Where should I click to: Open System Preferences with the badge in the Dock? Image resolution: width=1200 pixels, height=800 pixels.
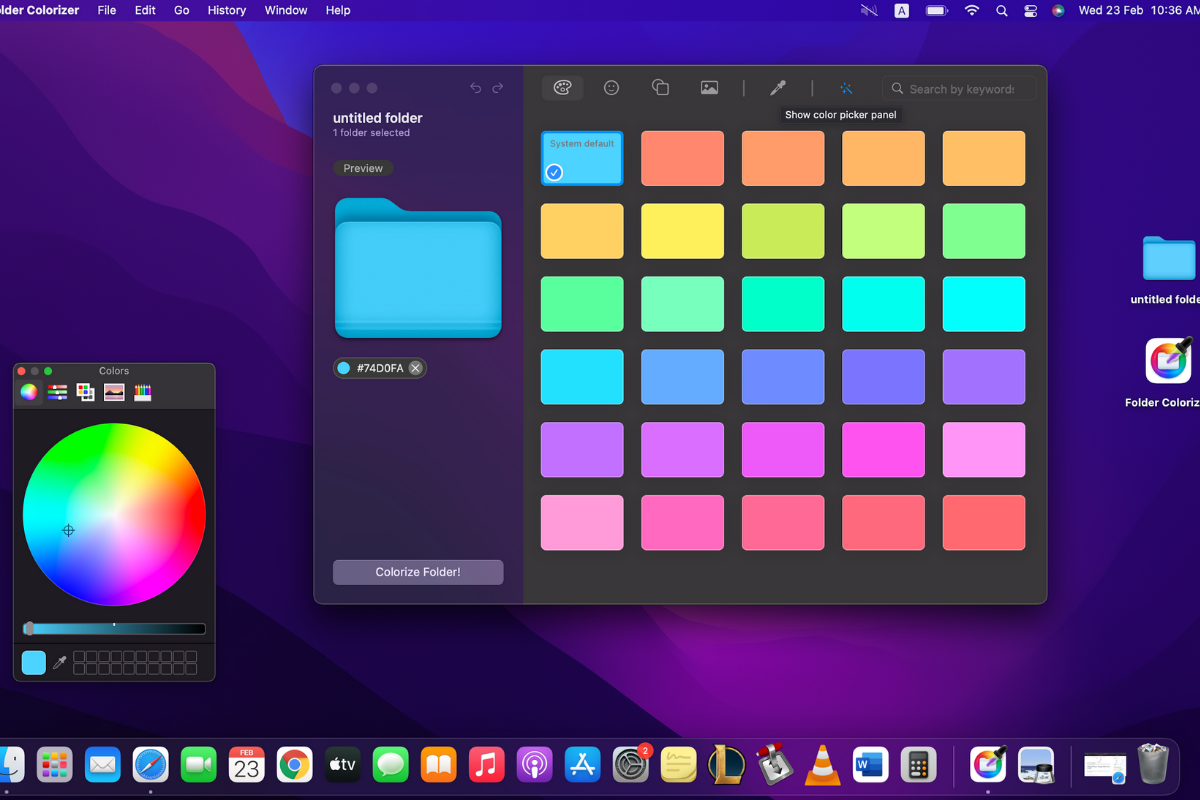(631, 765)
